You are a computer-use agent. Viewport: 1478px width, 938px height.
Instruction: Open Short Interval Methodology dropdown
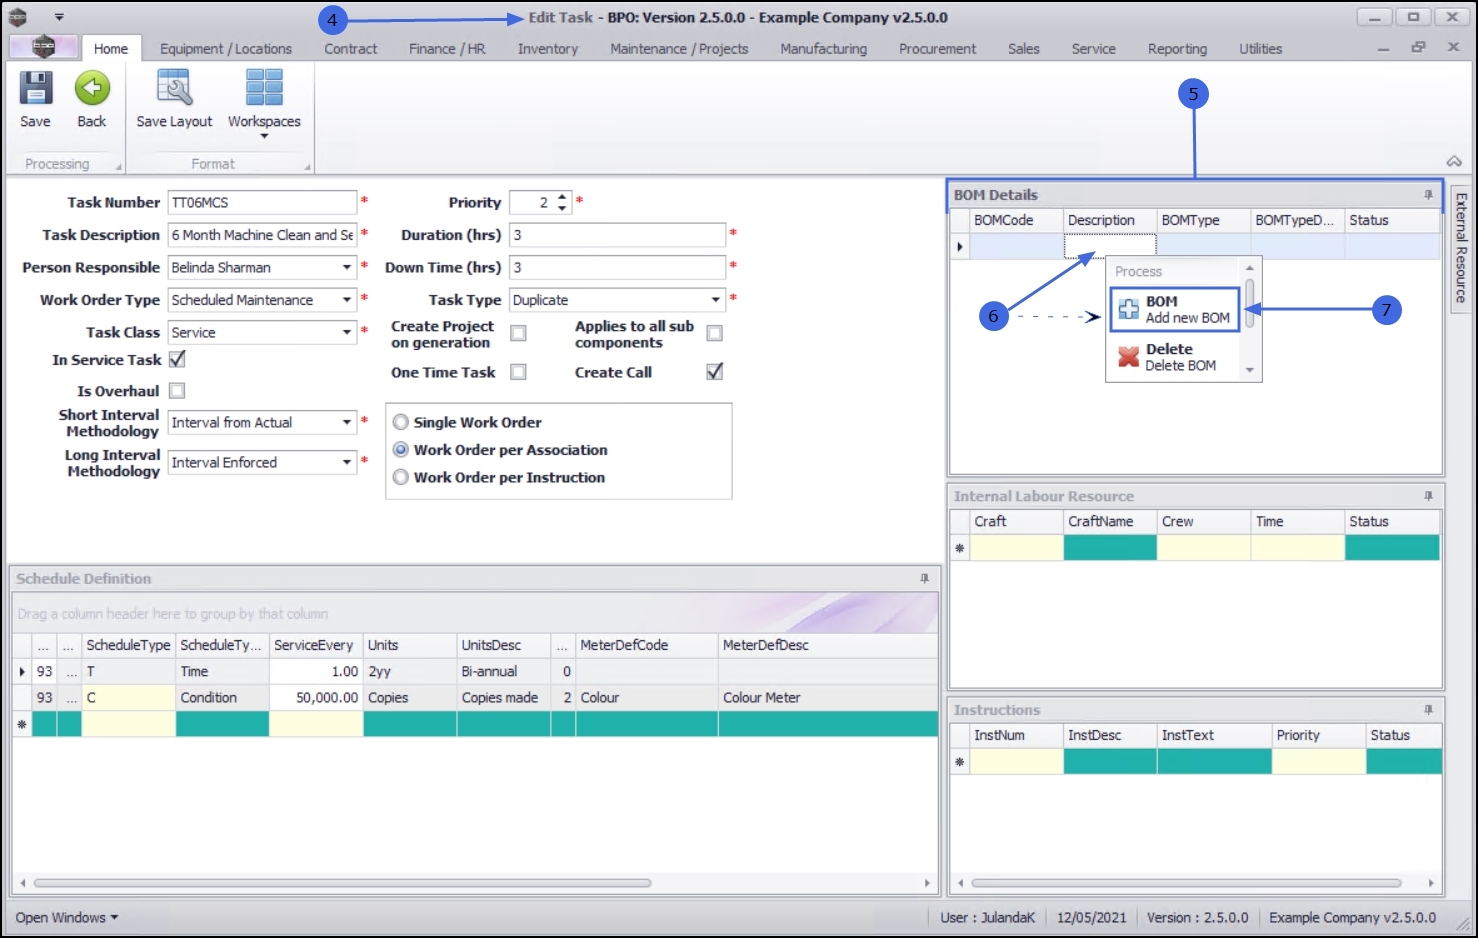point(347,422)
